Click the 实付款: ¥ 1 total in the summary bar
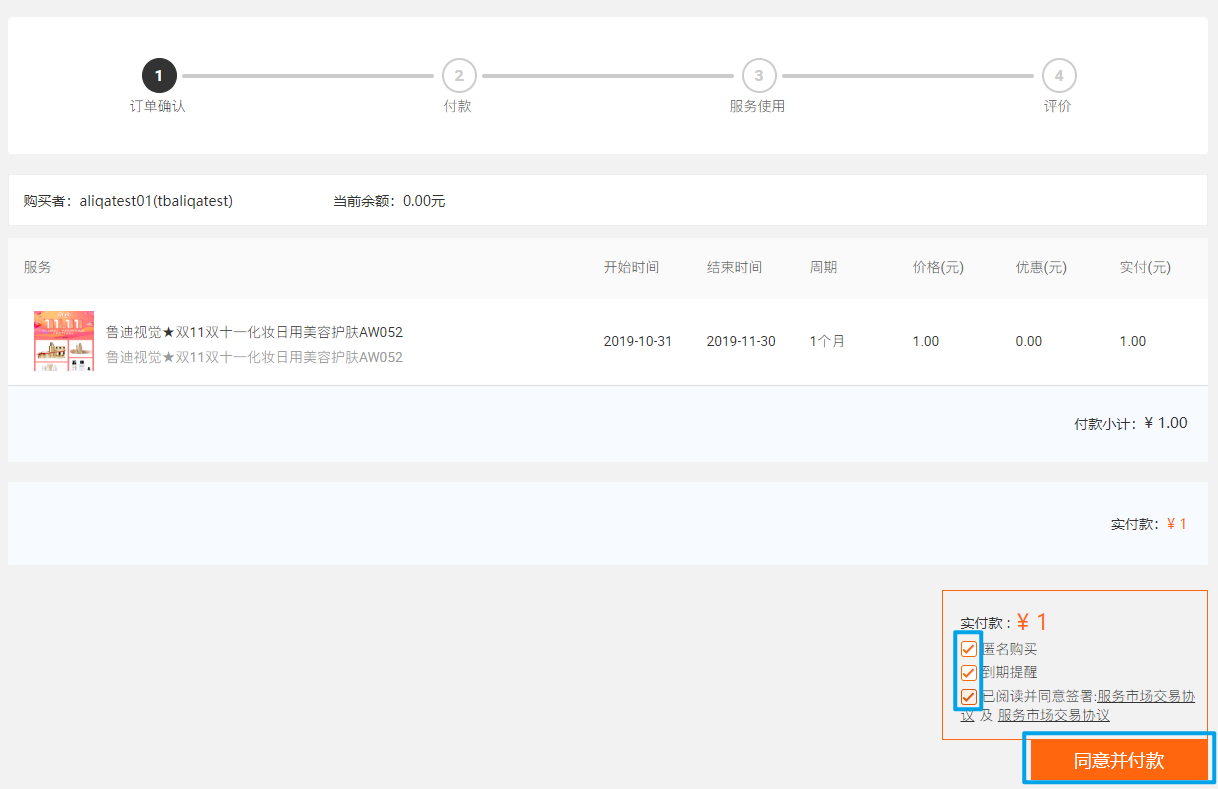Screen dimensions: 1218x789 (x=1149, y=524)
